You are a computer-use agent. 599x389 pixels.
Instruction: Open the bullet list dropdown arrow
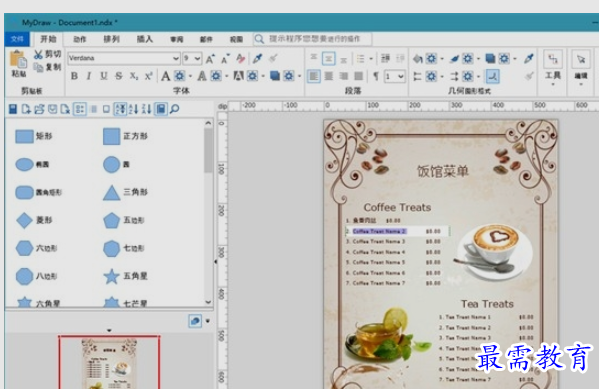(x=371, y=59)
